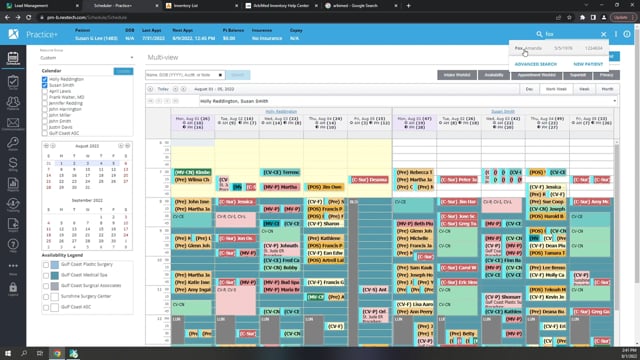This screenshot has height=360, width=640.
Task: Uncheck Susan Smith calendar checkbox
Action: (x=44, y=85)
